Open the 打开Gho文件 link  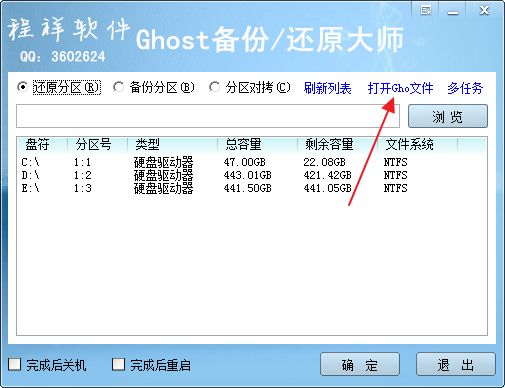400,88
